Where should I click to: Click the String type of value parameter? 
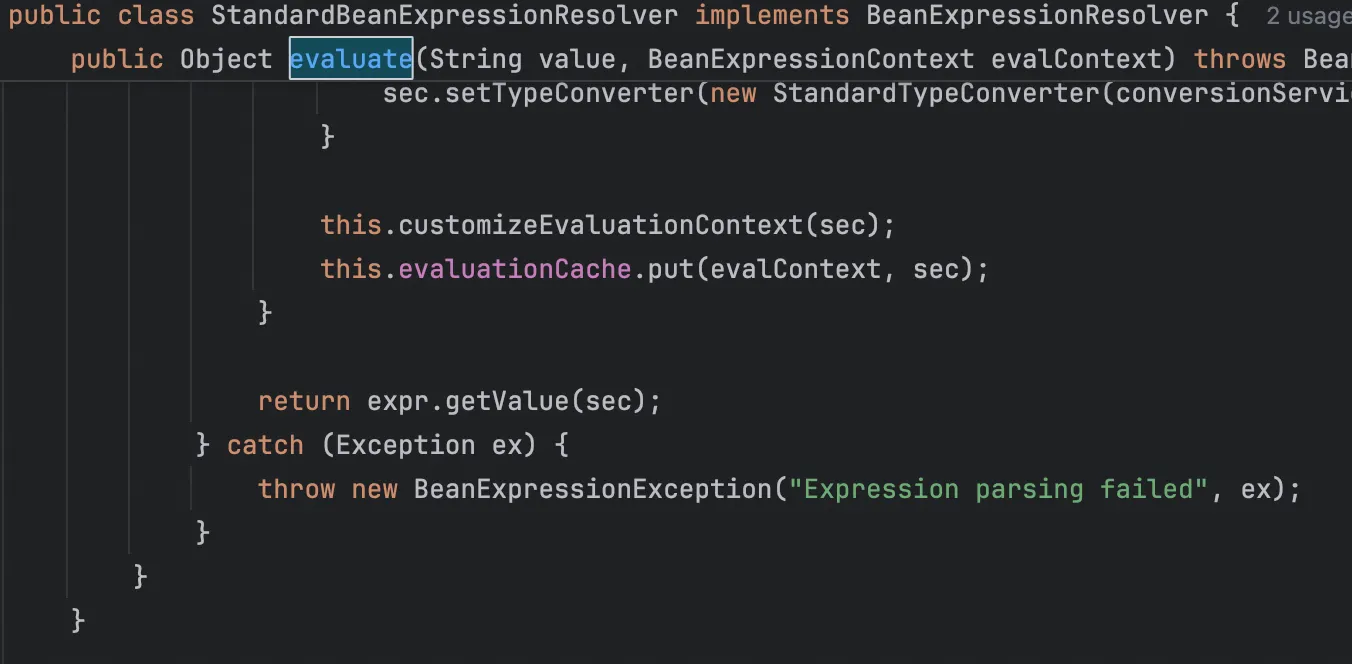click(x=475, y=59)
